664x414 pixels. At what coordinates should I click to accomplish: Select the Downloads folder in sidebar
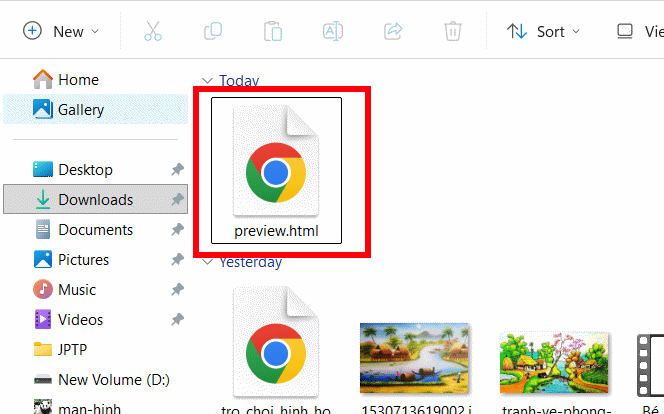(x=96, y=199)
